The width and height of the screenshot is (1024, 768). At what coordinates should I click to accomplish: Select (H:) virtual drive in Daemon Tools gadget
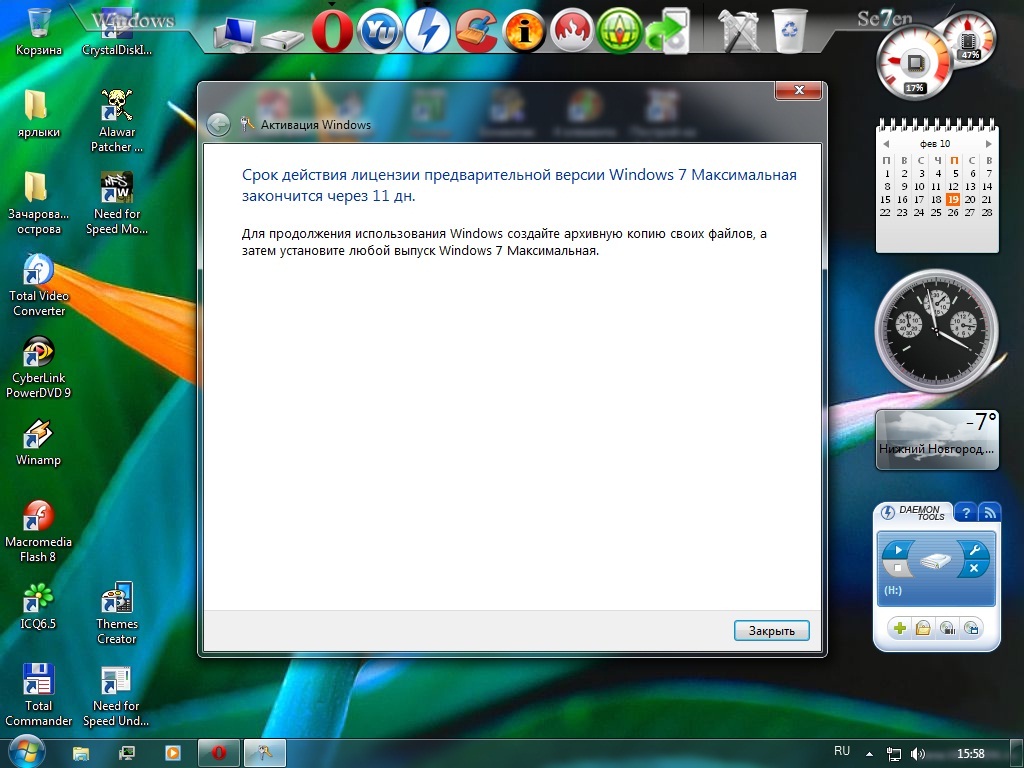coord(893,590)
